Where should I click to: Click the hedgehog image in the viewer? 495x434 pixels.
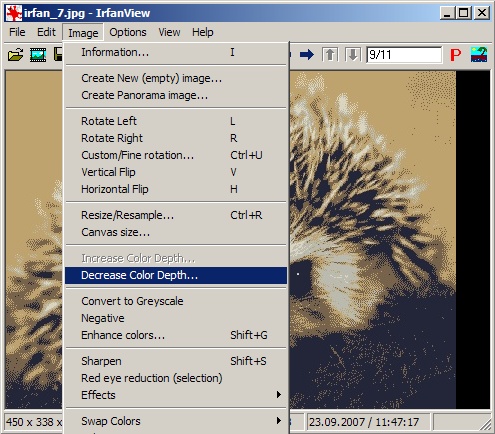click(x=372, y=239)
